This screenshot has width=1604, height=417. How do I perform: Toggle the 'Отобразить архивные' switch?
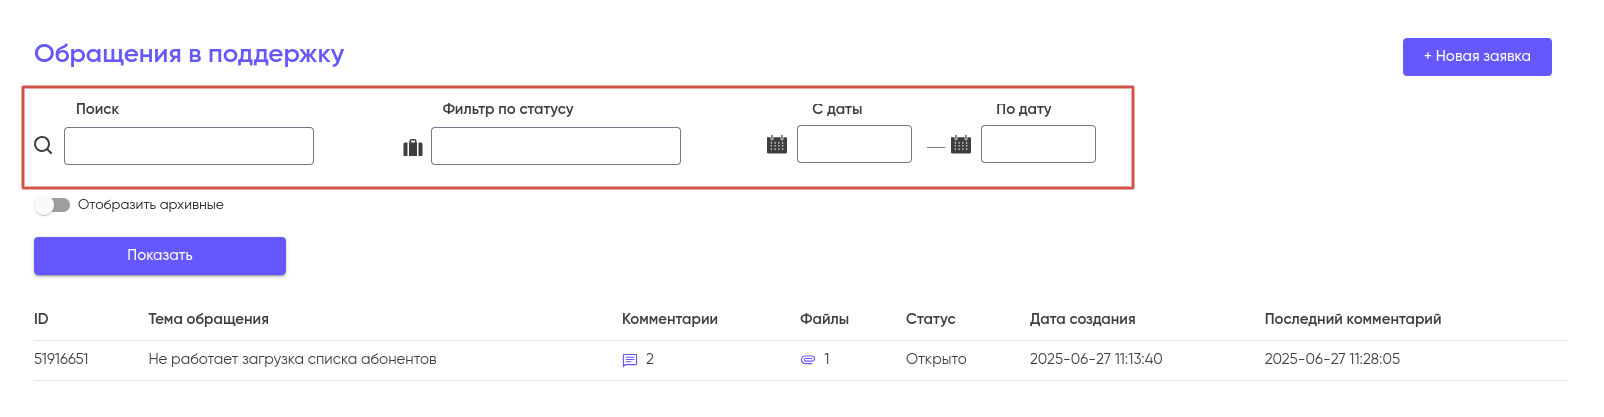coord(52,205)
